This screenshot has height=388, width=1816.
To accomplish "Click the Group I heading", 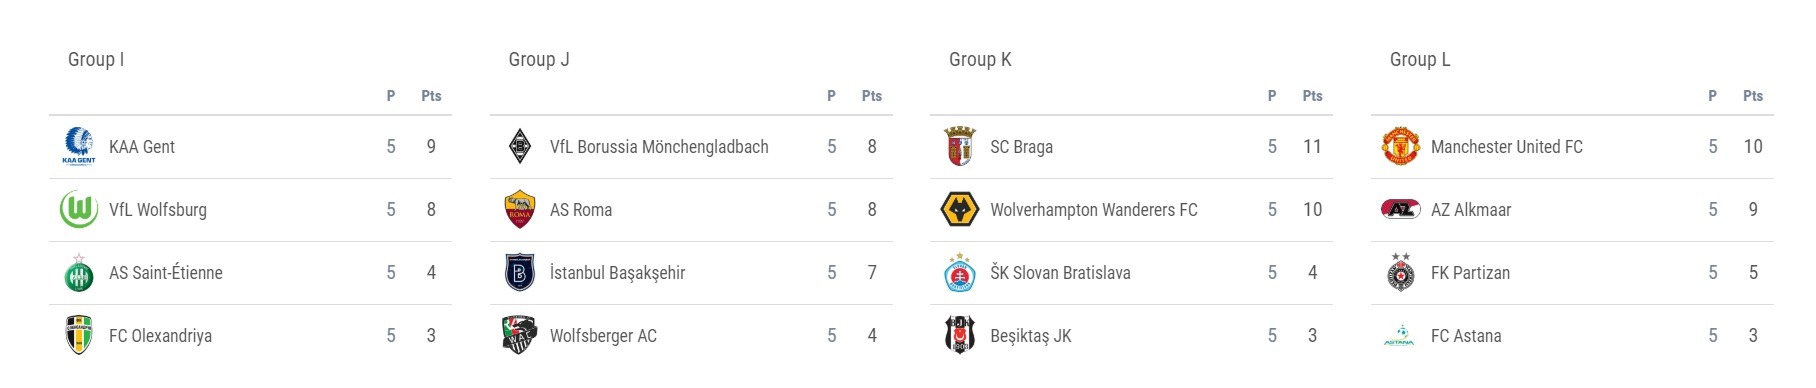I will pos(96,59).
